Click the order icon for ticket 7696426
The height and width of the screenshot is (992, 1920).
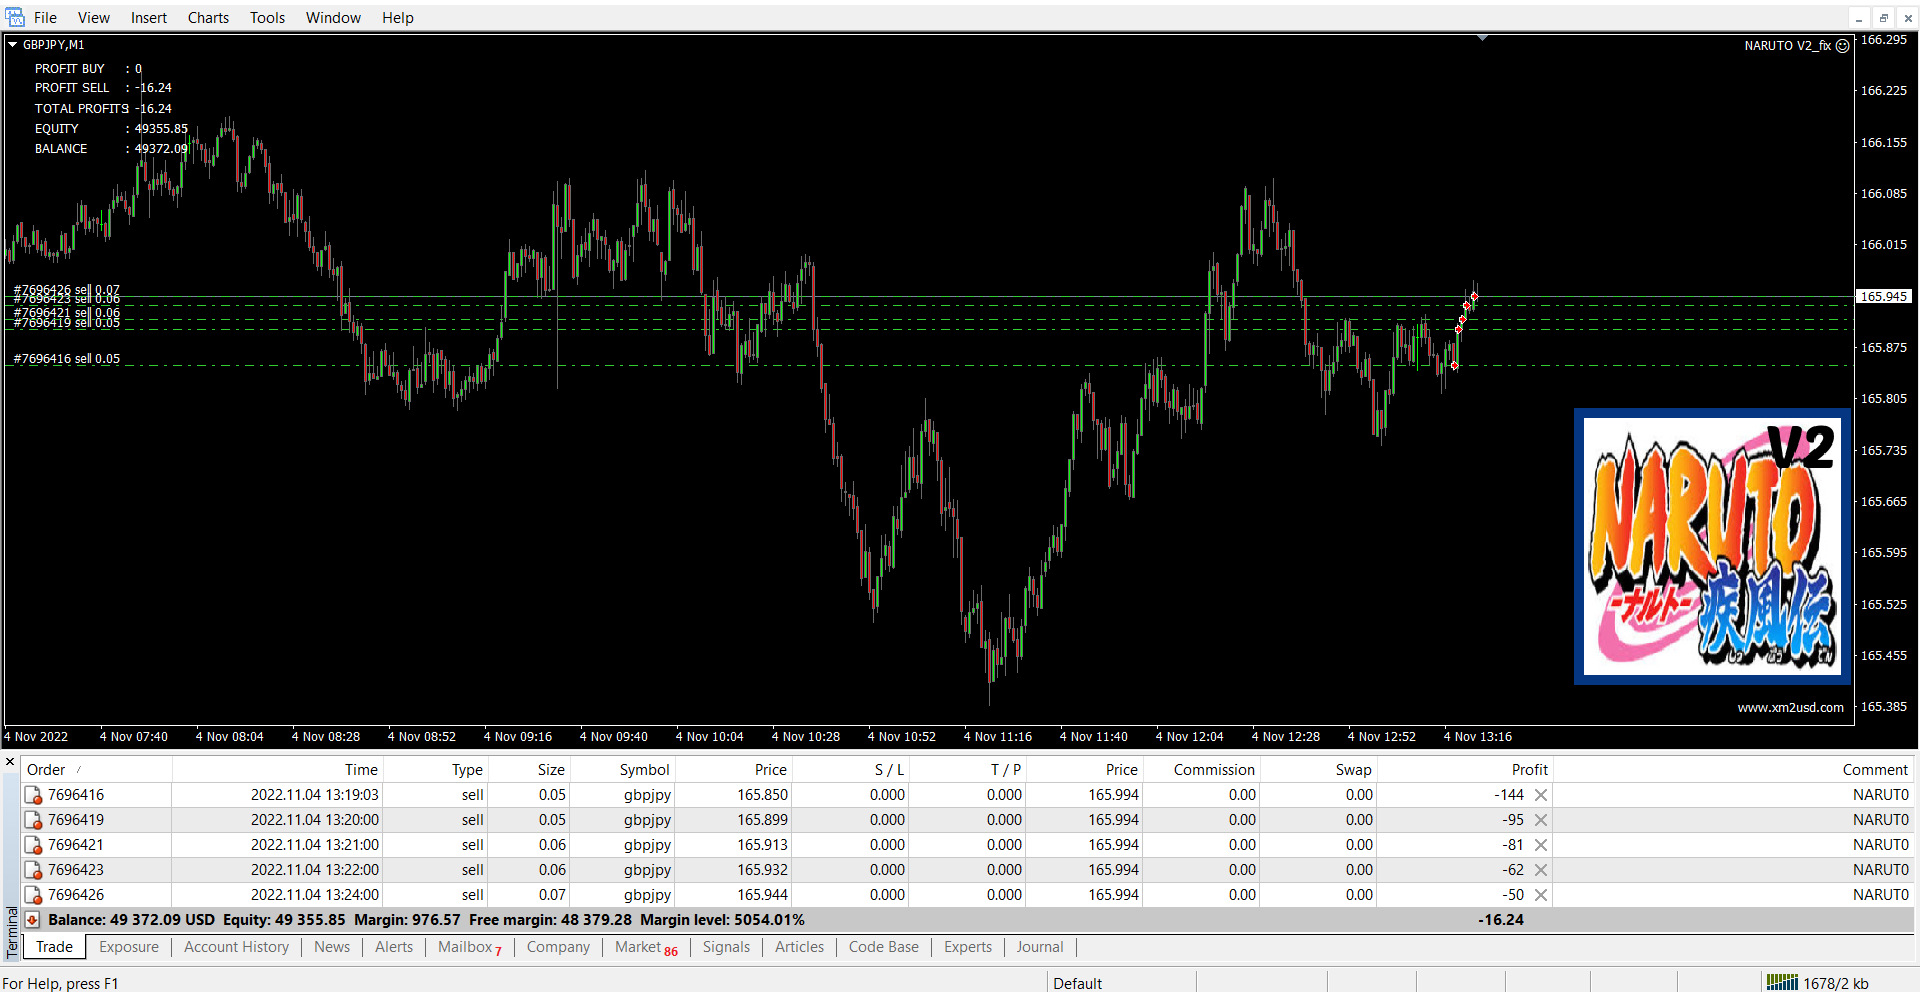(33, 895)
